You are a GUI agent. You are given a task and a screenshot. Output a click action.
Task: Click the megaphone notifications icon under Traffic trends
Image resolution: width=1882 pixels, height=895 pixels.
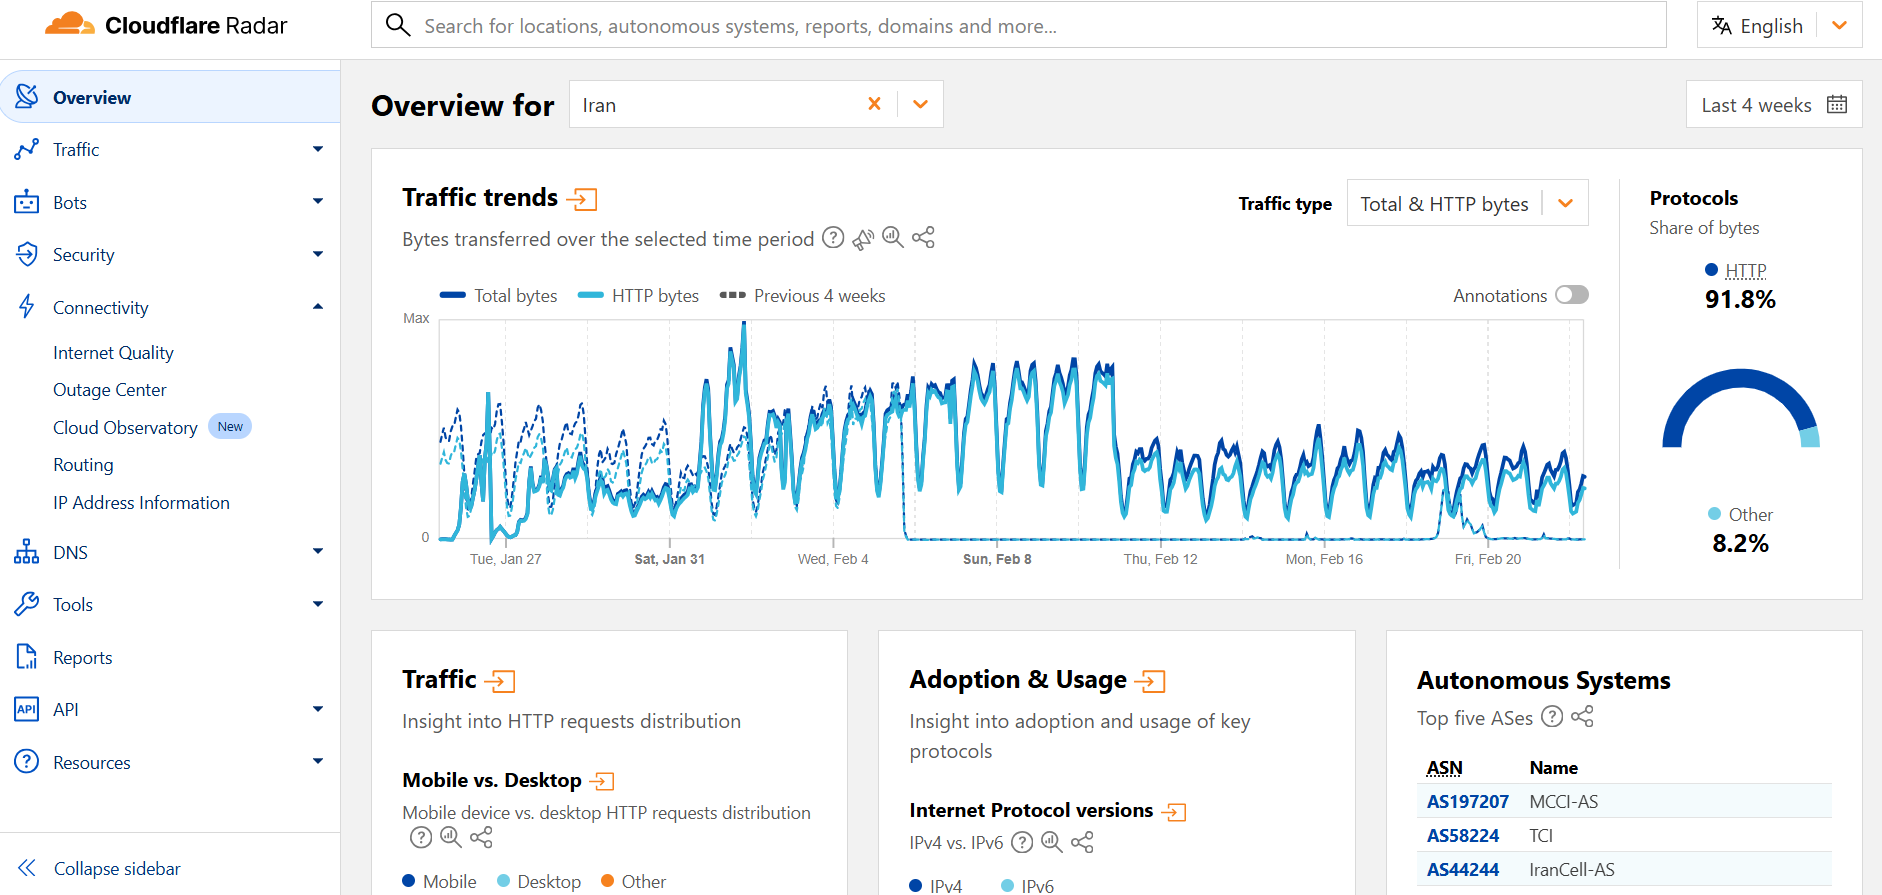[x=863, y=238]
